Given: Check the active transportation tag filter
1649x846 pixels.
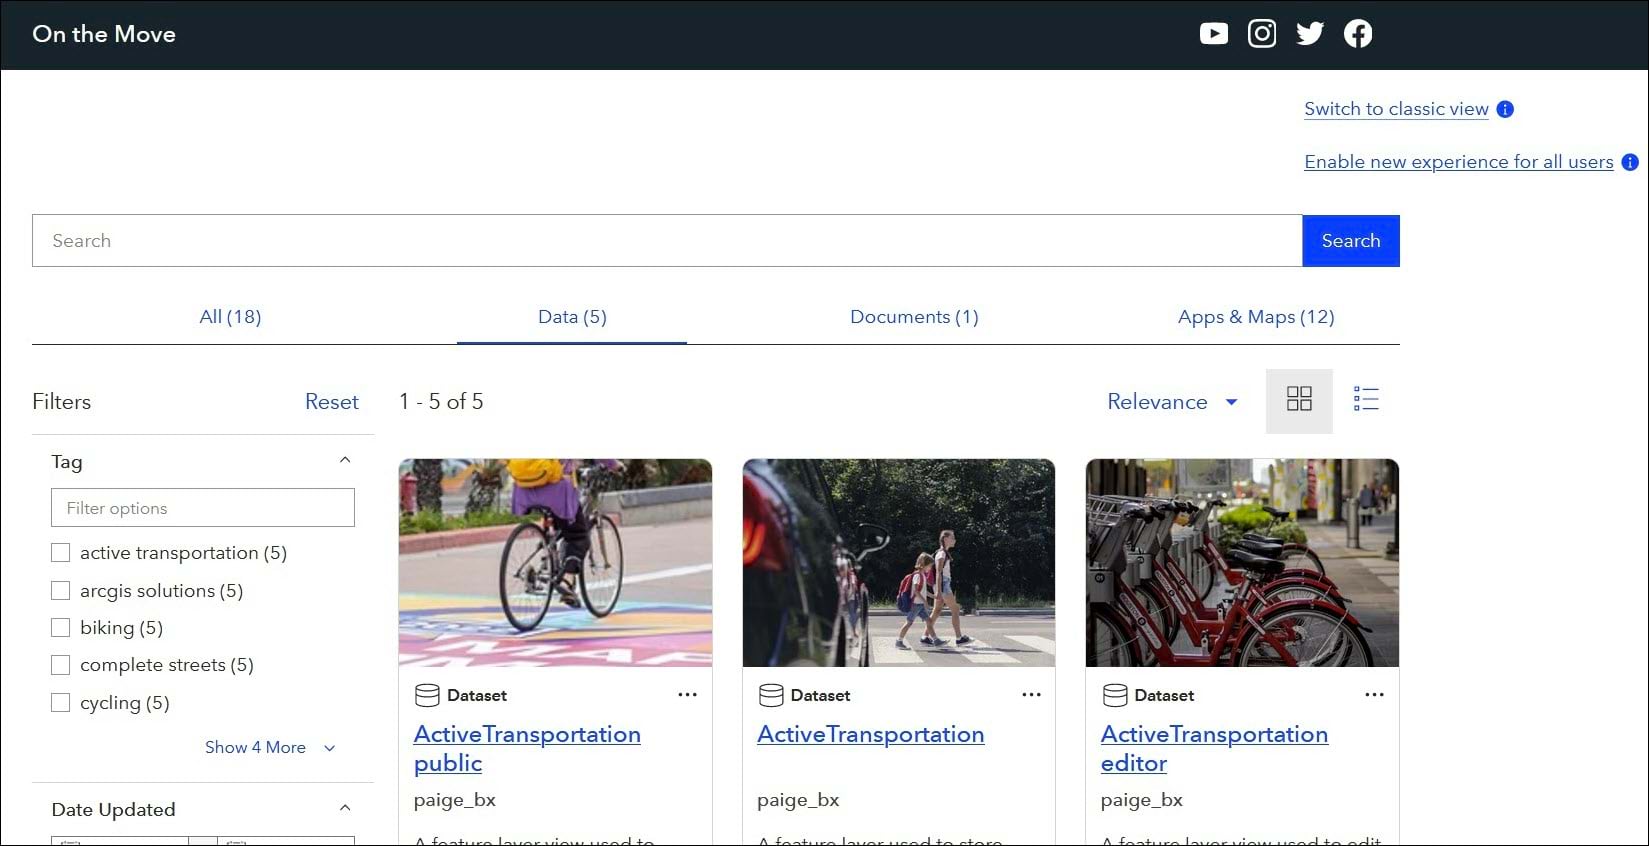Looking at the screenshot, I should [61, 553].
